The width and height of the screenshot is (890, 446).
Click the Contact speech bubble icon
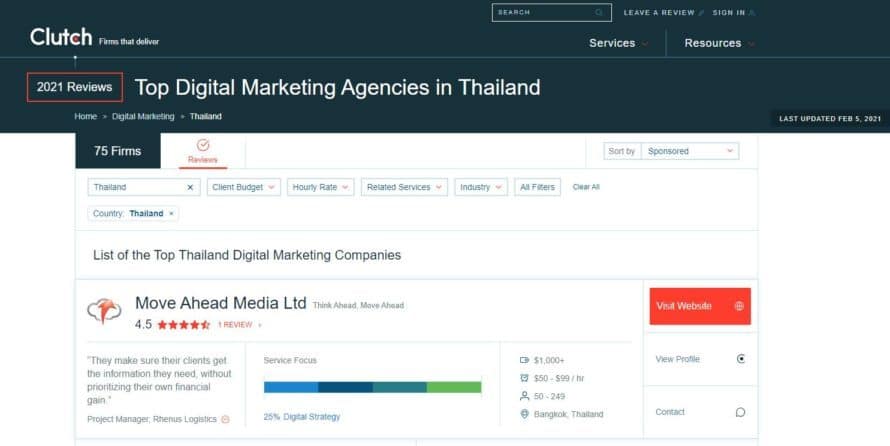(x=740, y=412)
